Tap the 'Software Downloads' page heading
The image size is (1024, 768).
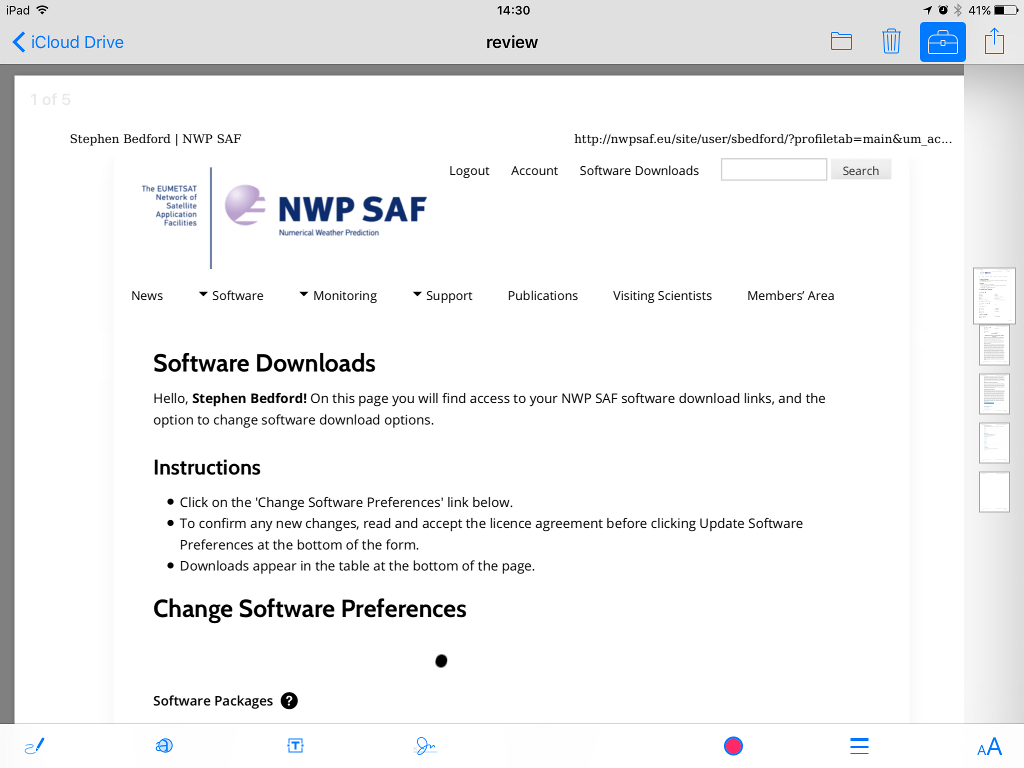(264, 363)
